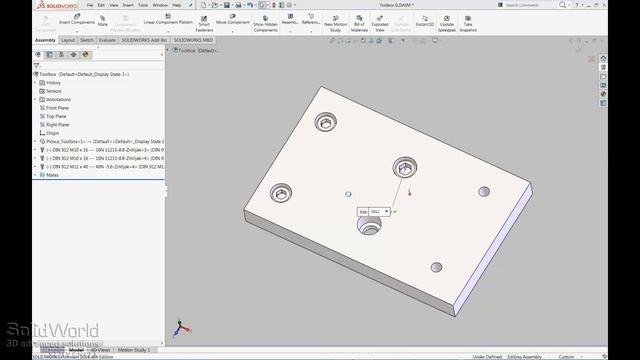Click Show Hidden Components
Viewport: 640px width, 360px height.
265,24
